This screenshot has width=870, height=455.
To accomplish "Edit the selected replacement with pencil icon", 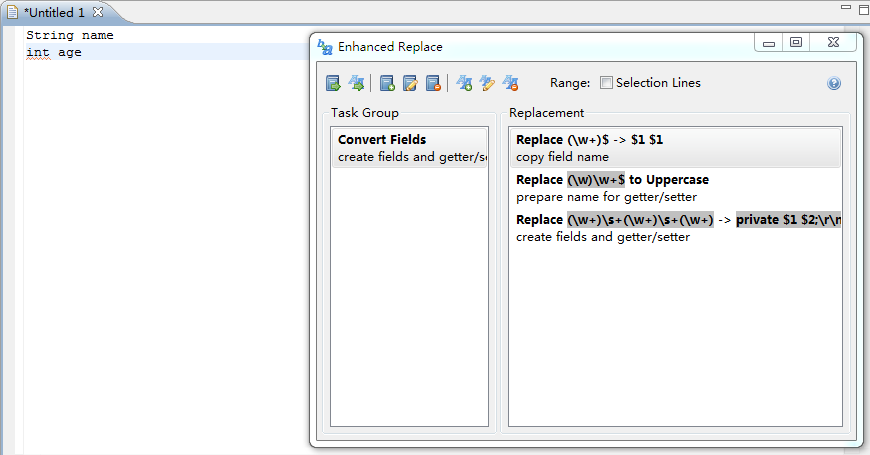I will (x=487, y=83).
